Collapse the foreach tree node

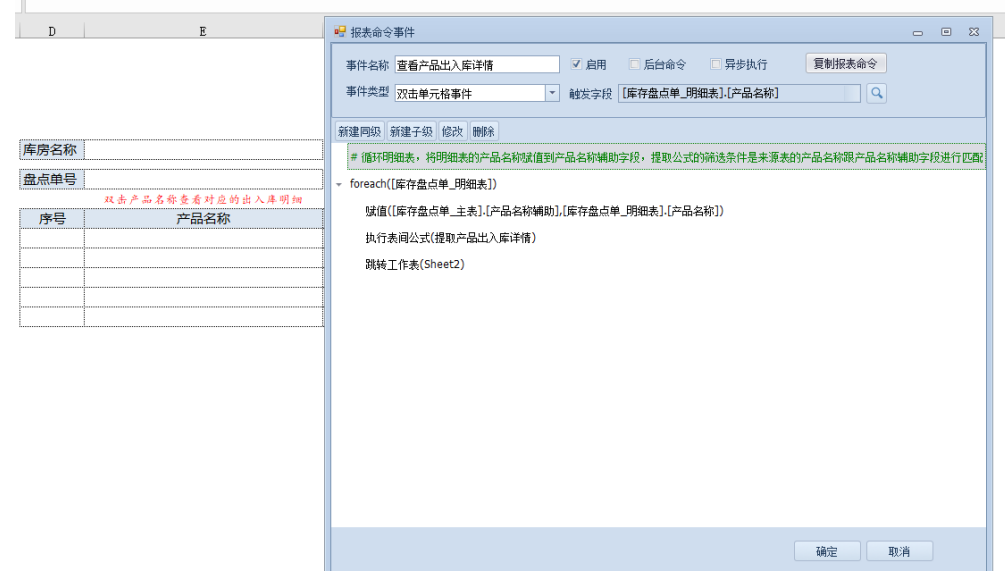[339, 185]
